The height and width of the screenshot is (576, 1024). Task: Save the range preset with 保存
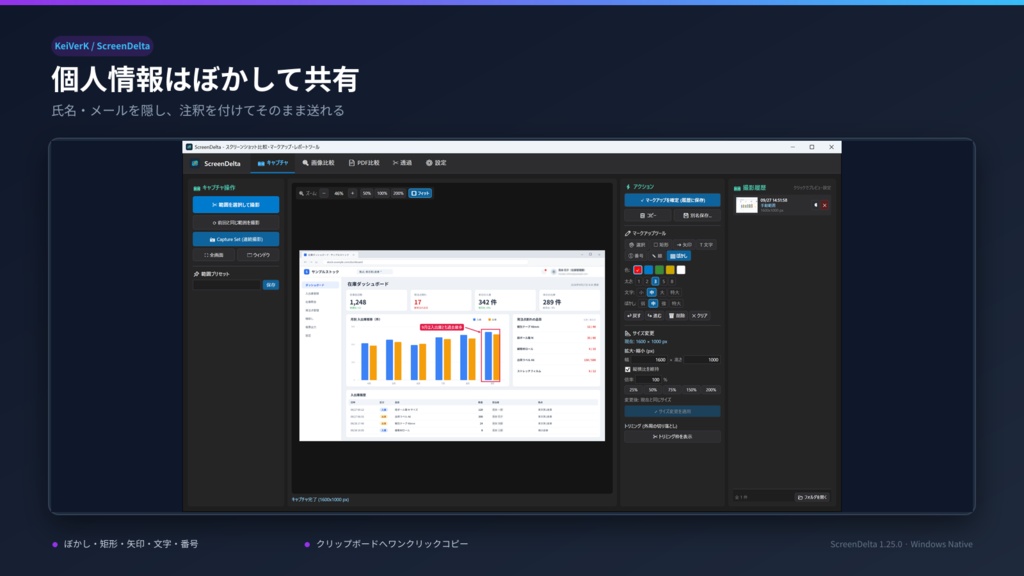(x=270, y=285)
